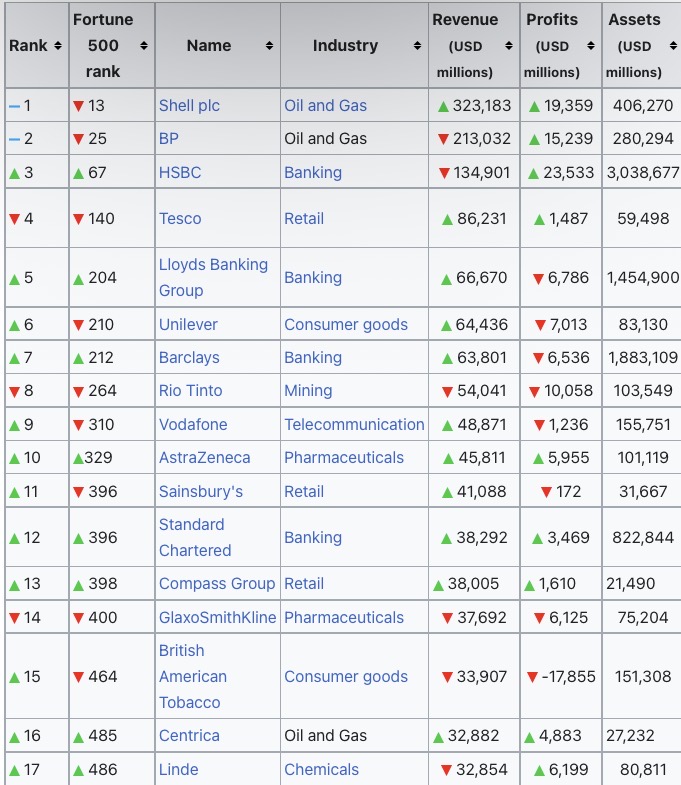Select Sainsbury's profits value 172

tap(568, 492)
